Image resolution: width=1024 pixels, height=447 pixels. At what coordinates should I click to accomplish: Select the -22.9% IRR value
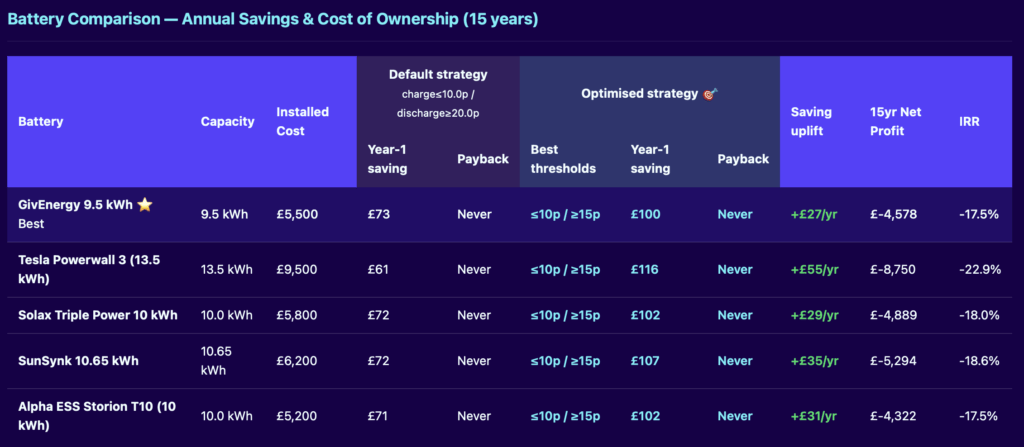click(978, 269)
